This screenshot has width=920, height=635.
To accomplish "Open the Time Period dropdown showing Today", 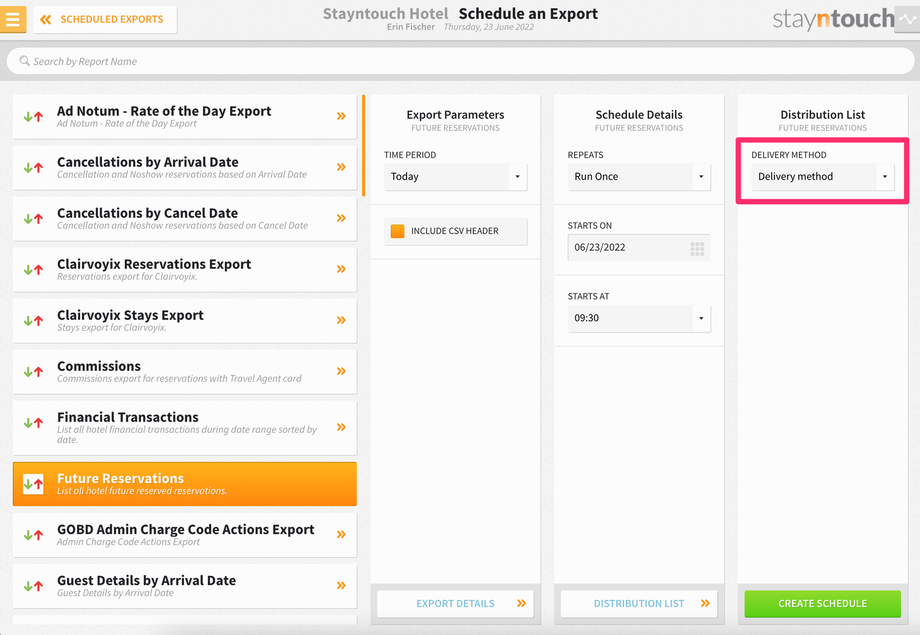I will (x=455, y=177).
